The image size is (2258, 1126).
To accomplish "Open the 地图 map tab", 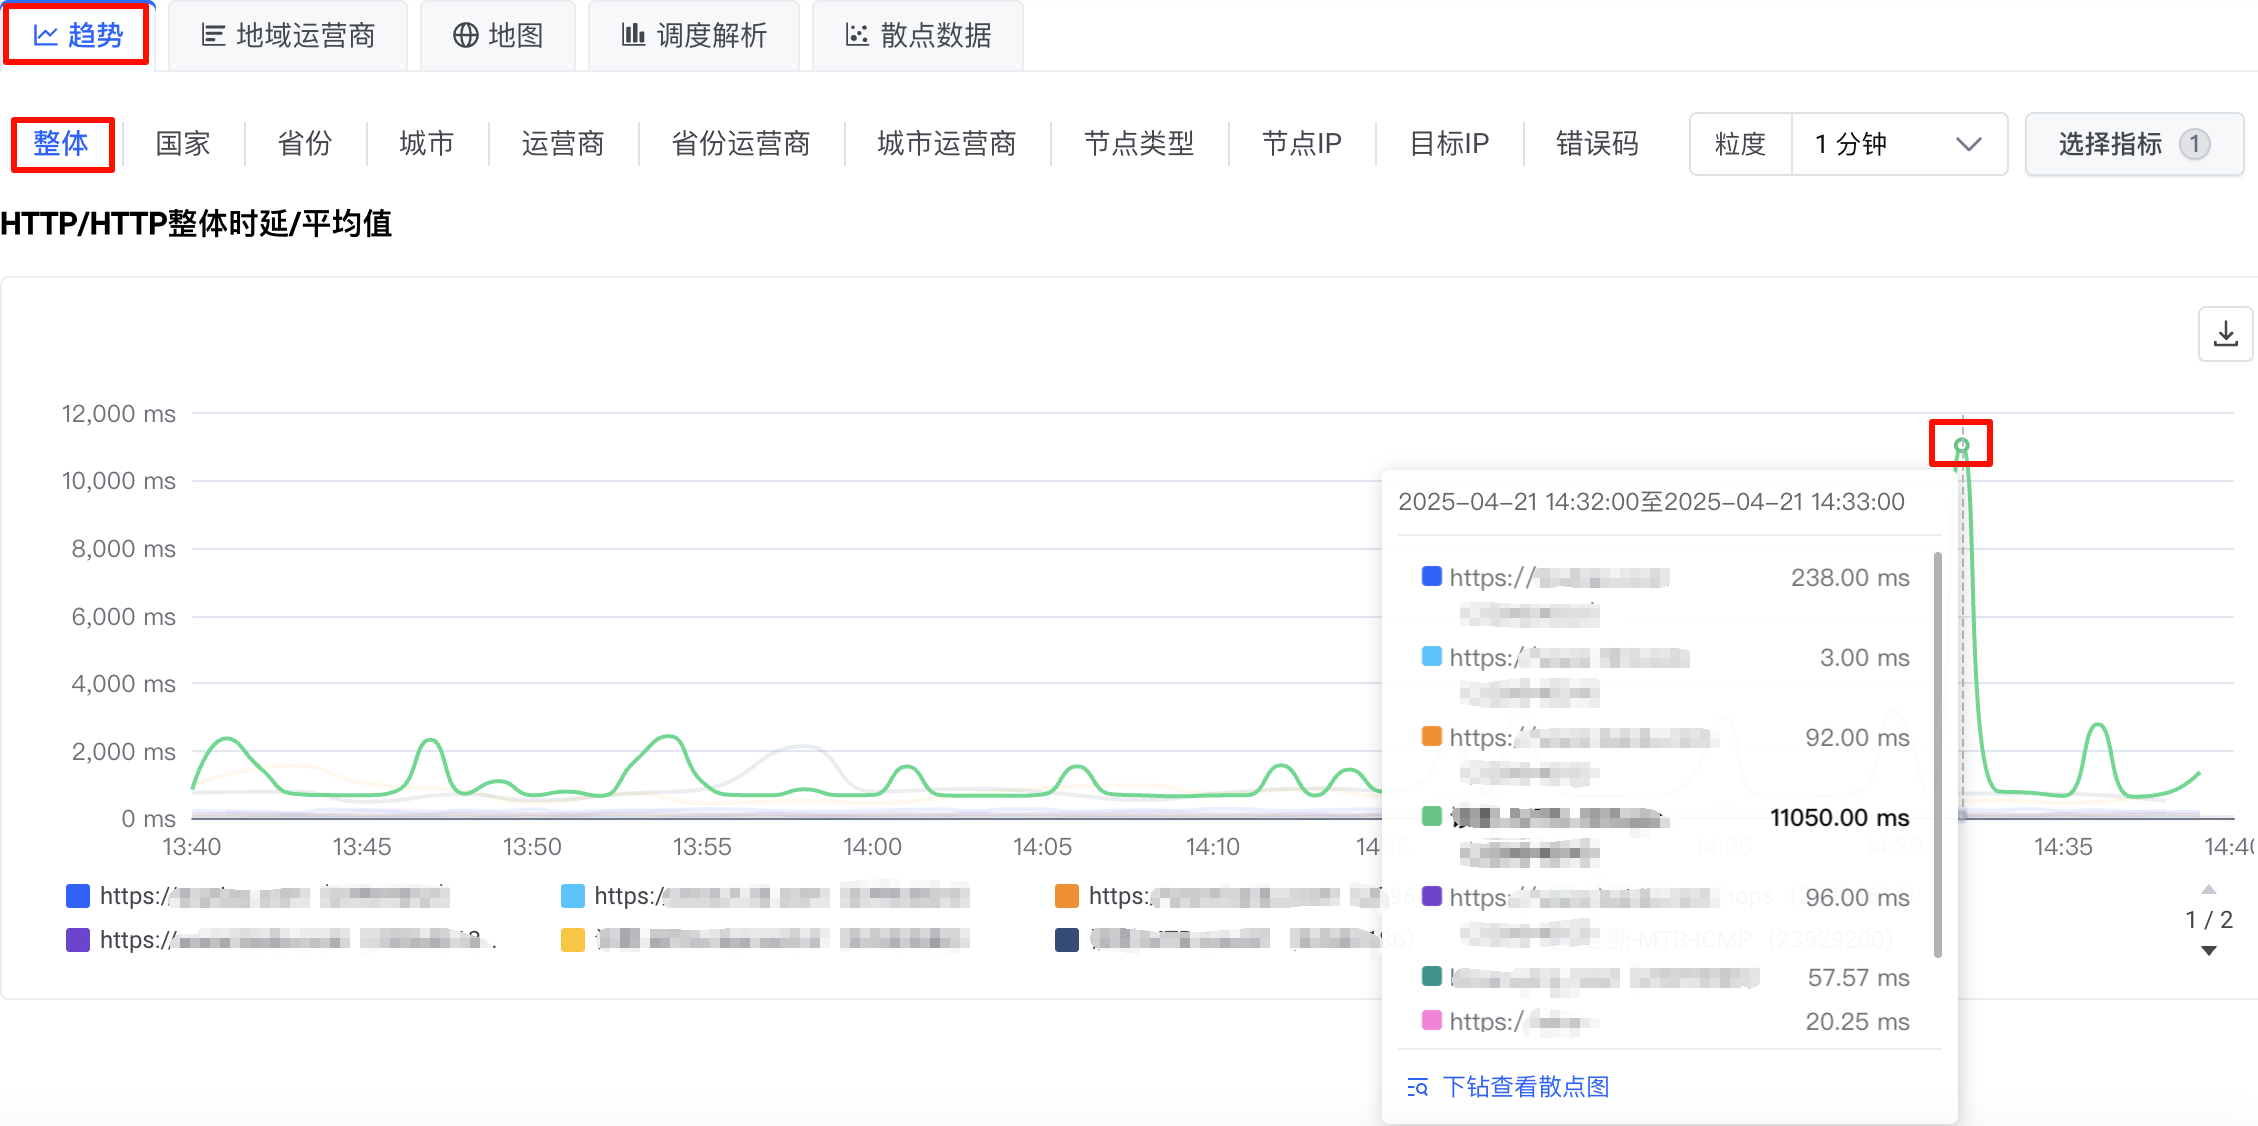I will 497,36.
